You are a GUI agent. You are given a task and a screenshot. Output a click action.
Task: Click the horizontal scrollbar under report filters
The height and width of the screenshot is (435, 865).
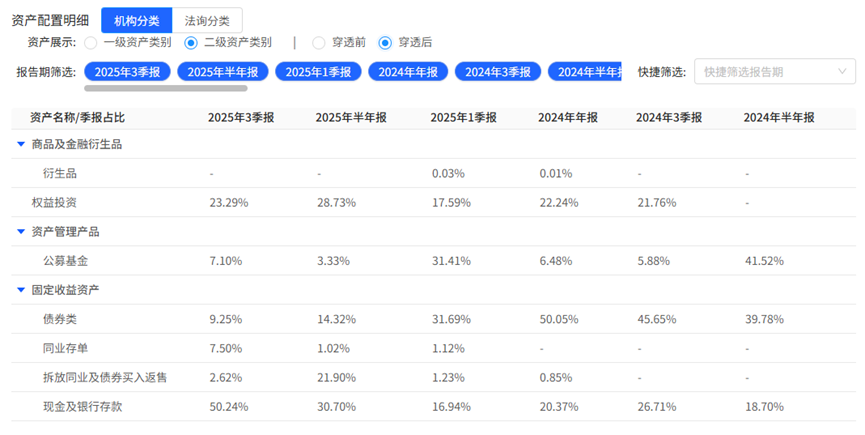click(x=165, y=89)
